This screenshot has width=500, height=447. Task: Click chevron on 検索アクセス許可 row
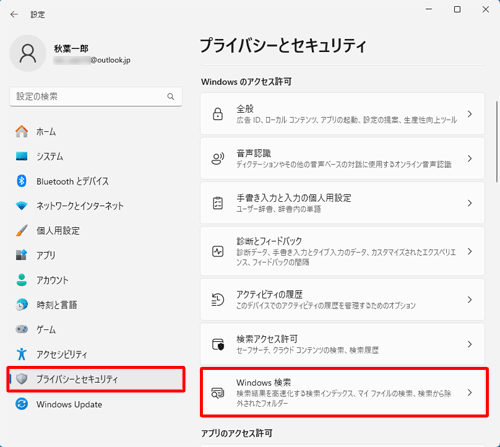[470, 344]
